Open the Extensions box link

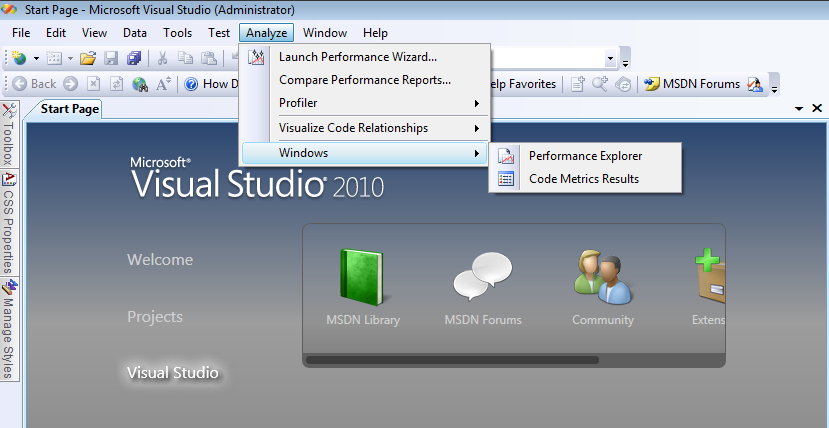click(x=708, y=288)
